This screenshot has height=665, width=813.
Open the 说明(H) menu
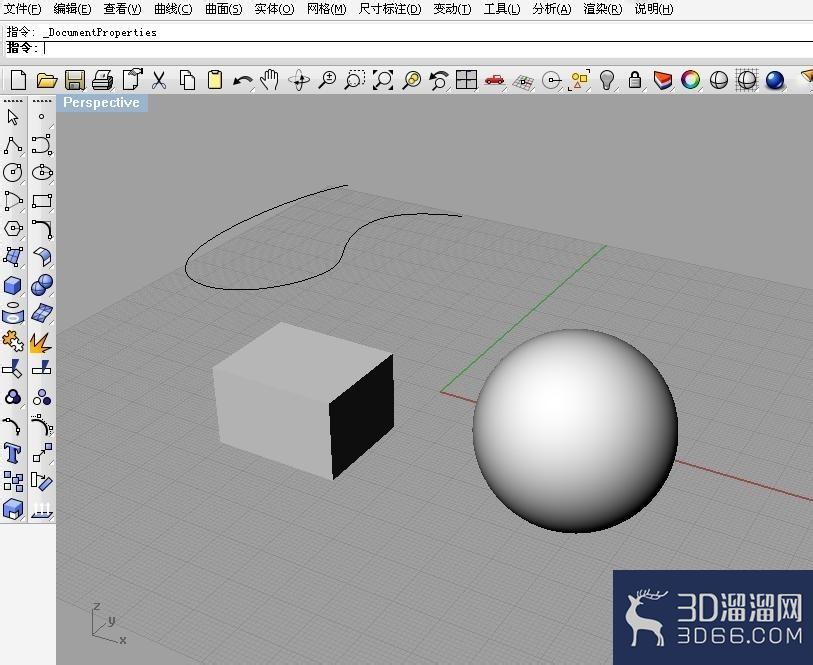coord(654,9)
